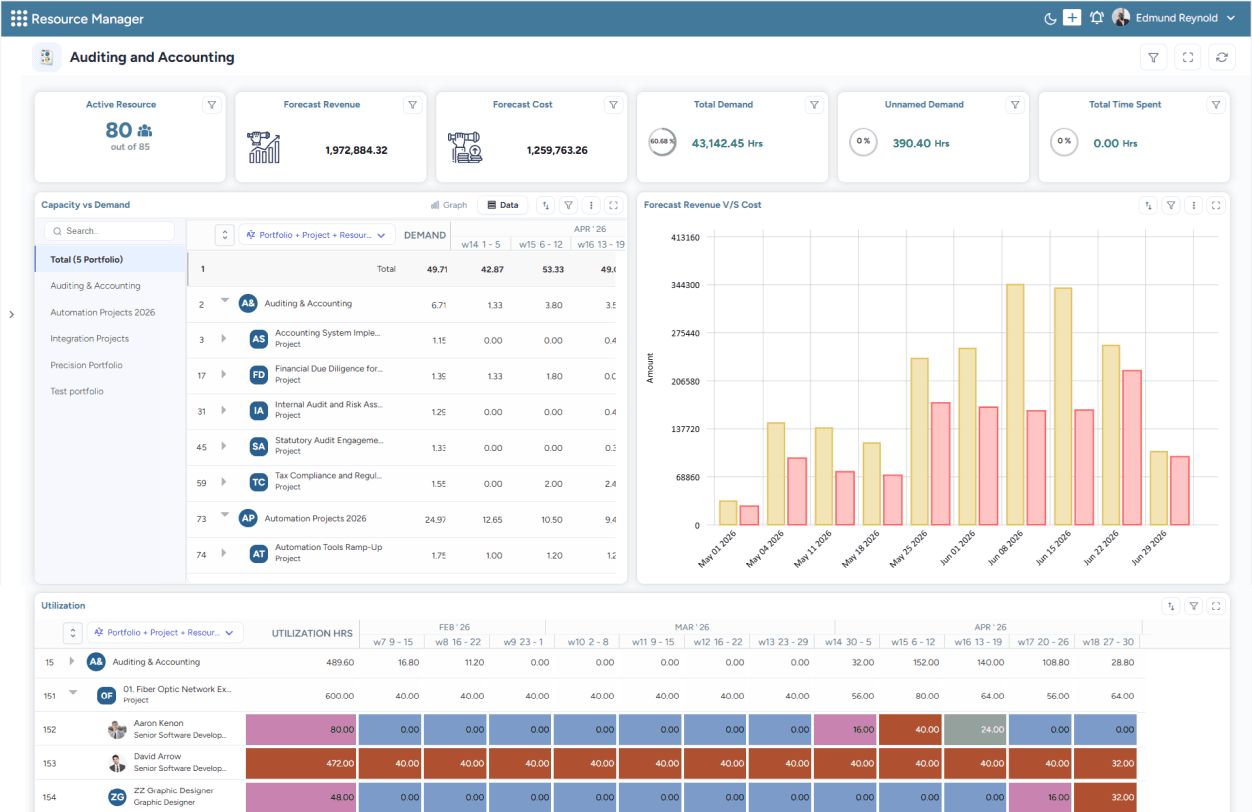Screen dimensions: 1252x812
Task: Expand Tax Compliance and Regul... row
Action: (x=224, y=483)
